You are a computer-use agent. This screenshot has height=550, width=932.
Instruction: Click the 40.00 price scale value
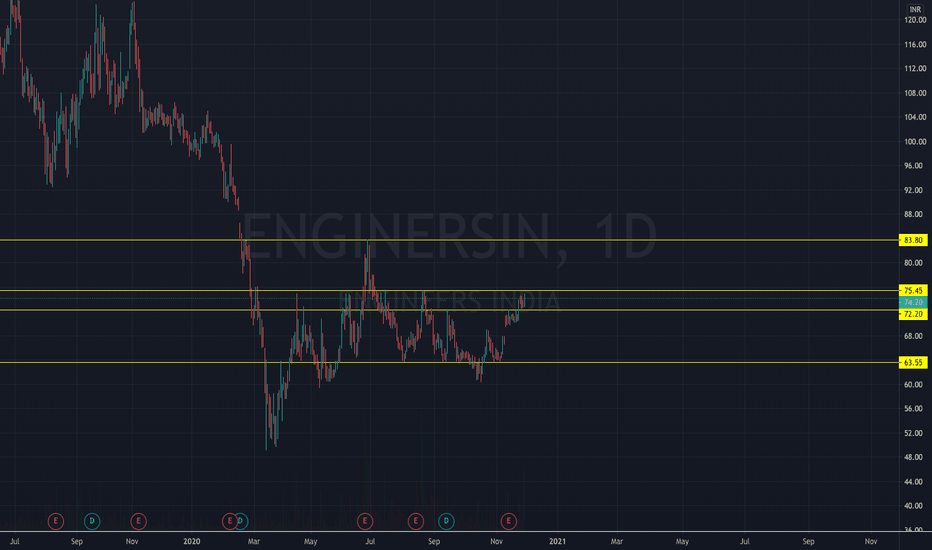915,506
